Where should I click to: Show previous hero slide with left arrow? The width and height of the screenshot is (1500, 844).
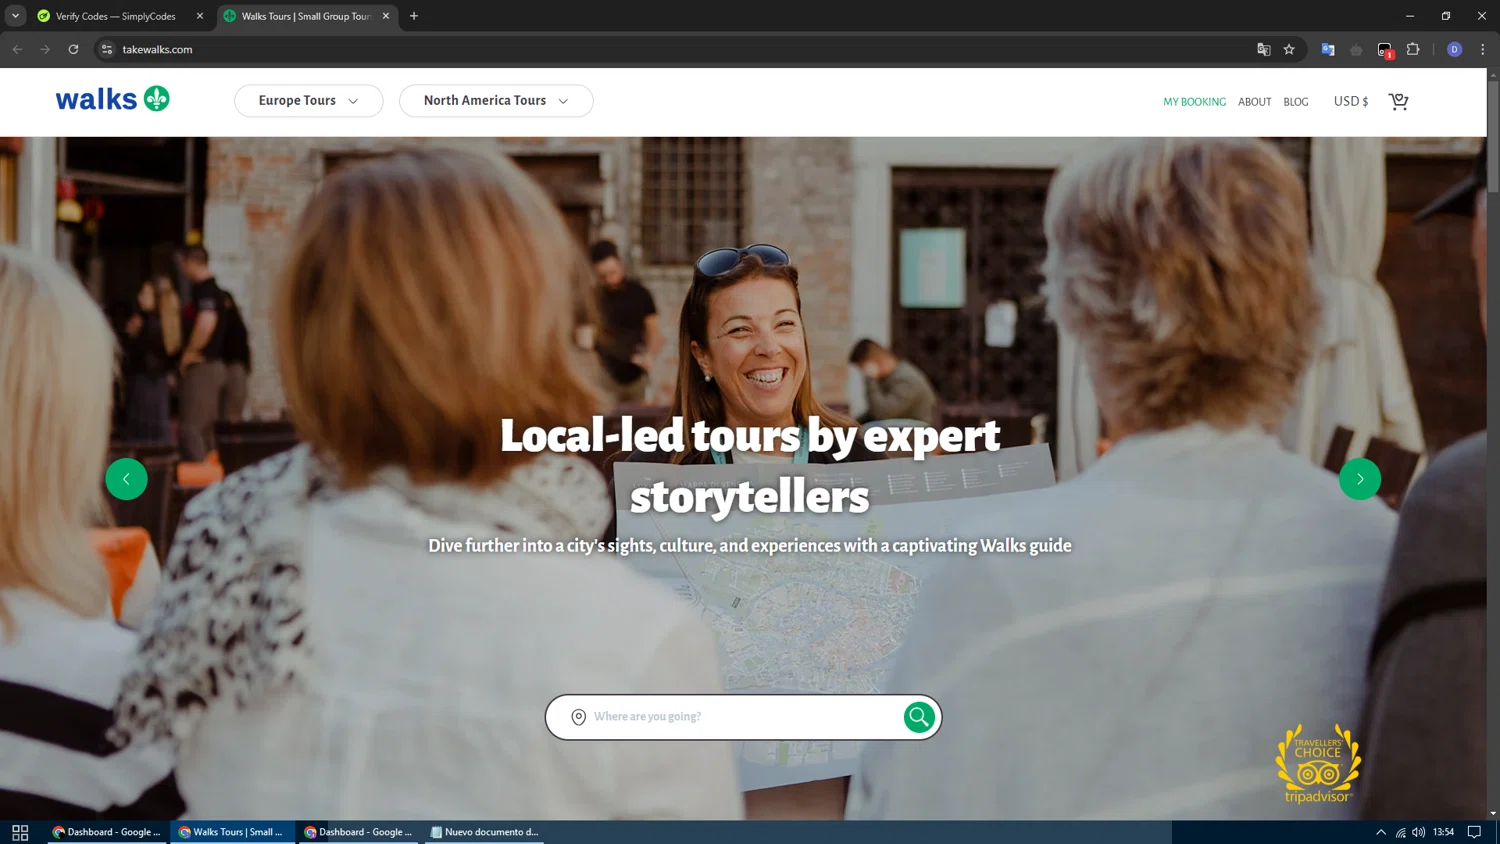[x=126, y=479]
